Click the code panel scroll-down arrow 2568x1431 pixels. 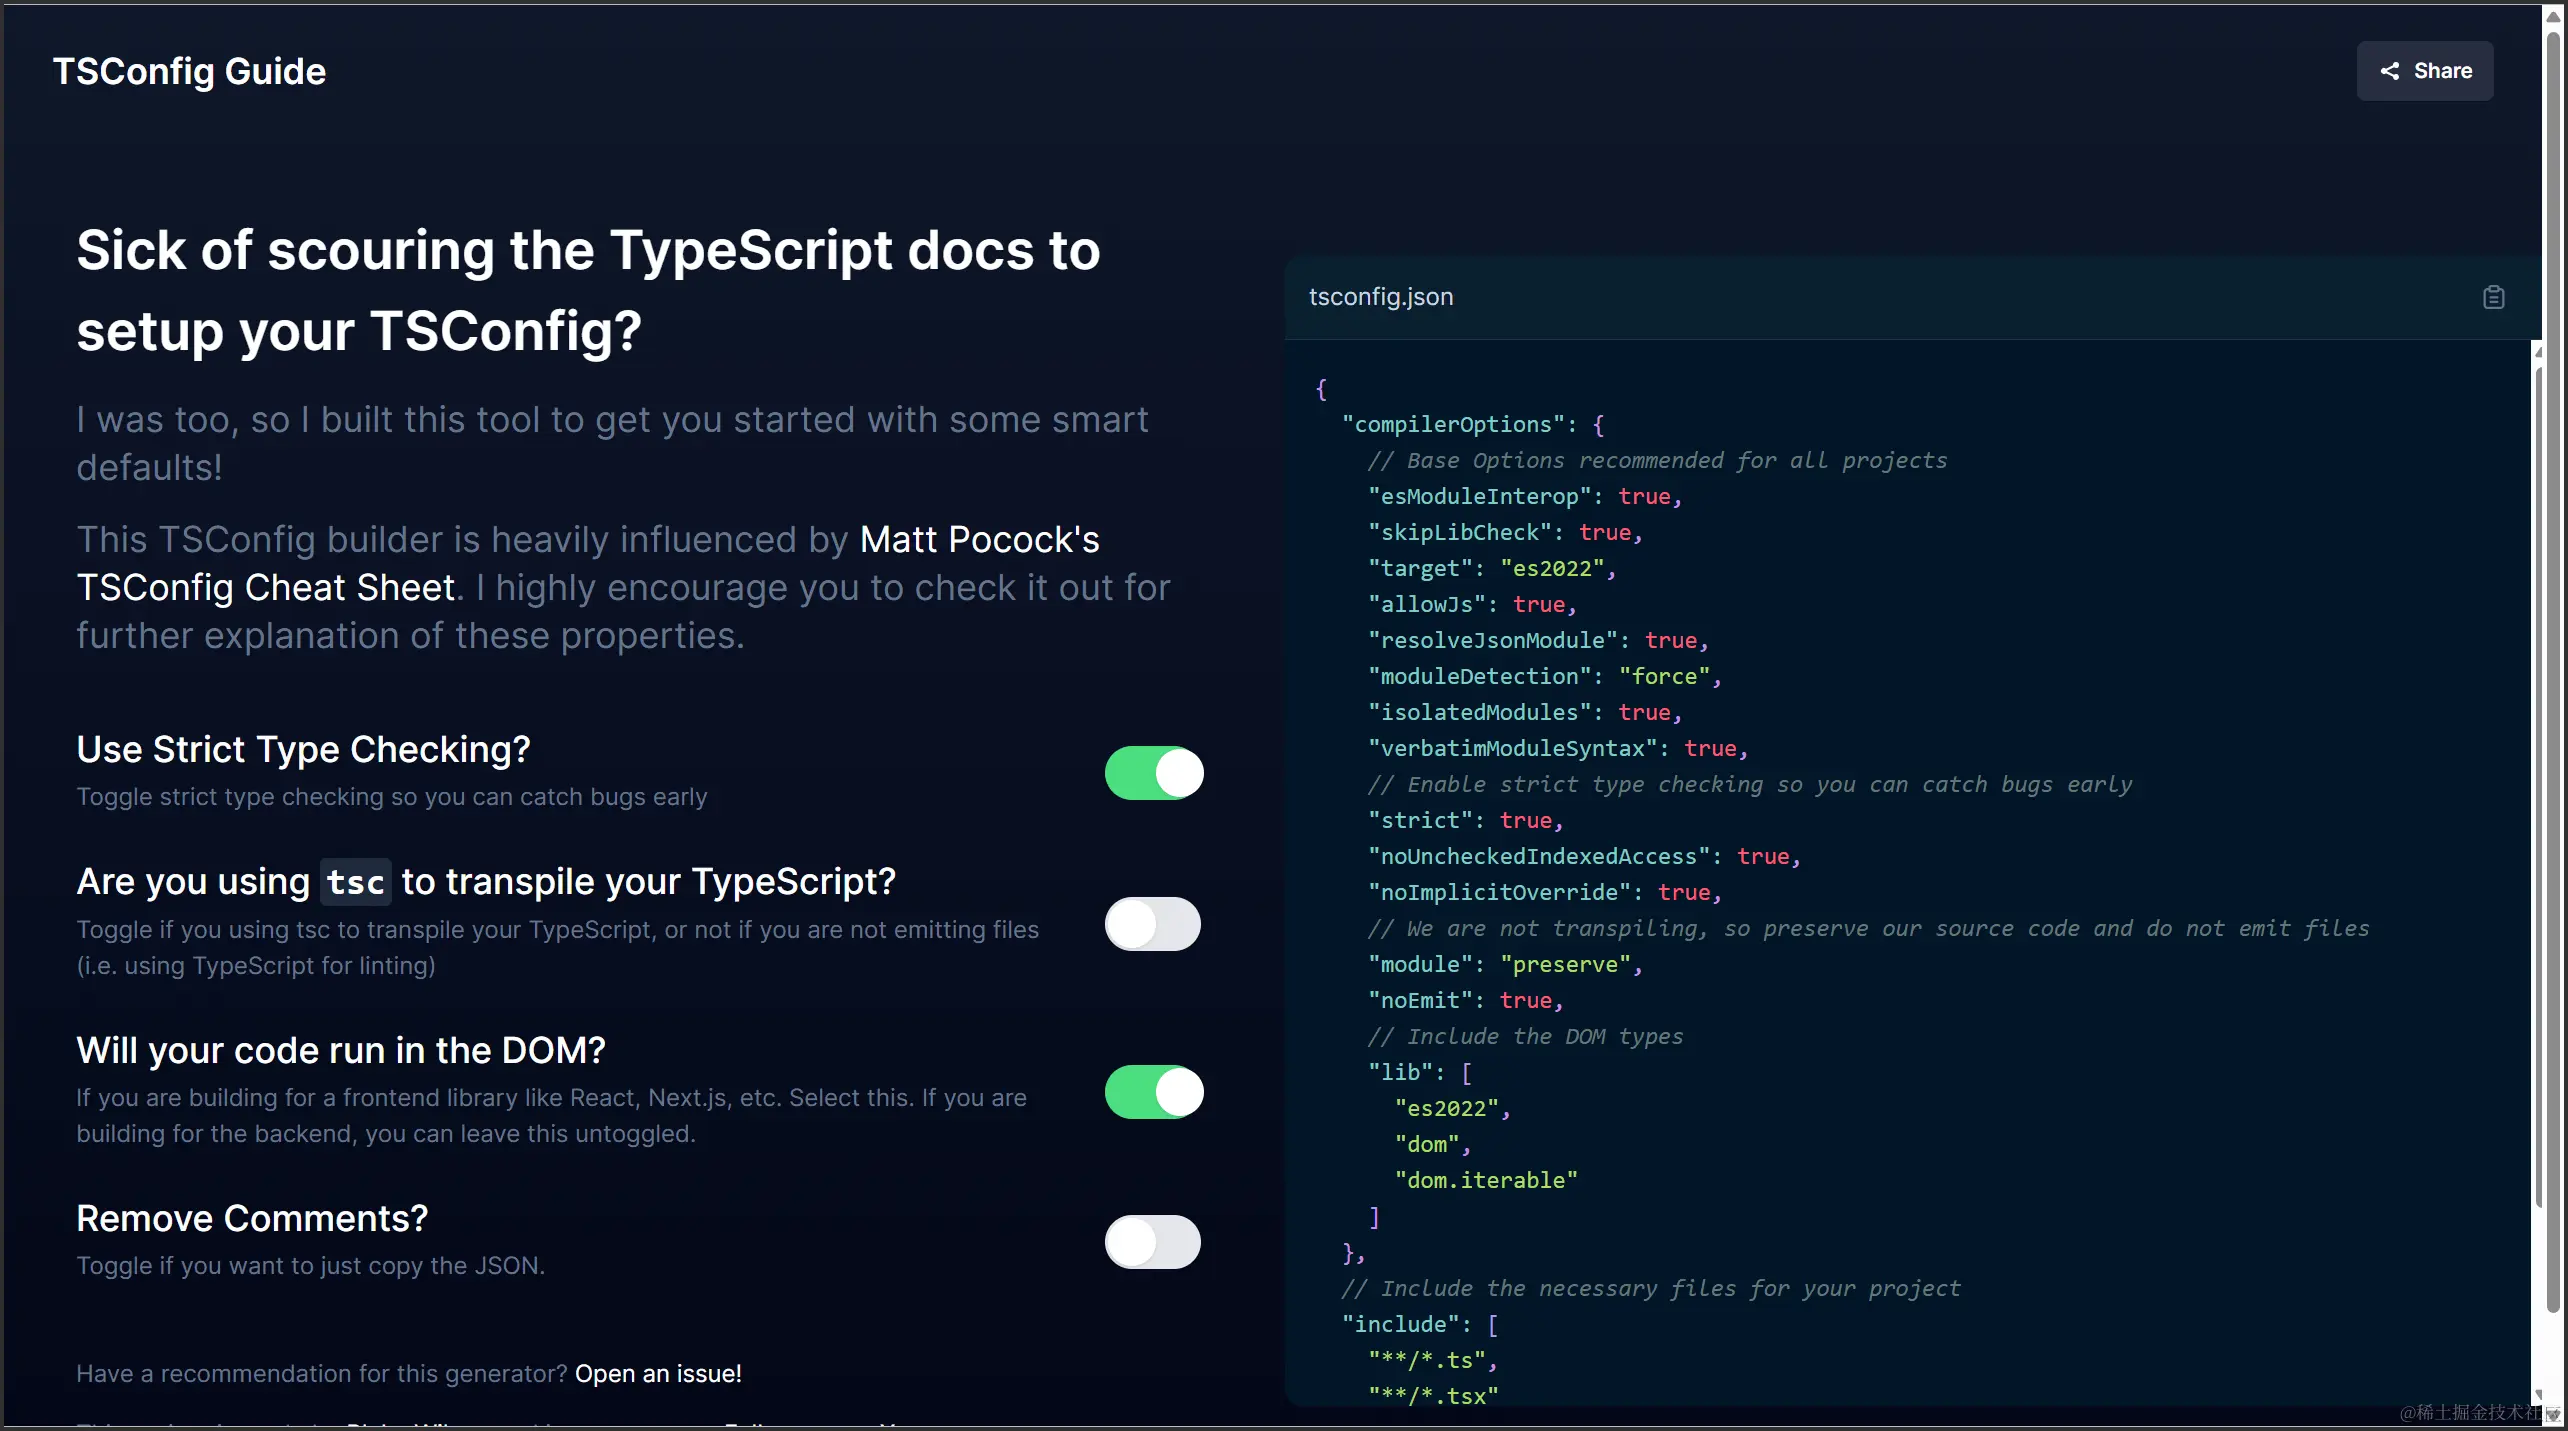point(2538,1394)
